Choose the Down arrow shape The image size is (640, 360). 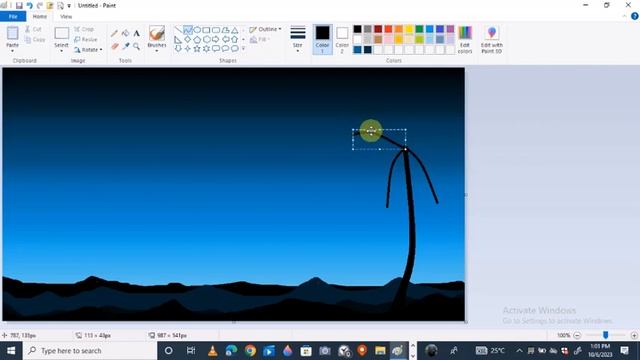pyautogui.click(x=178, y=49)
